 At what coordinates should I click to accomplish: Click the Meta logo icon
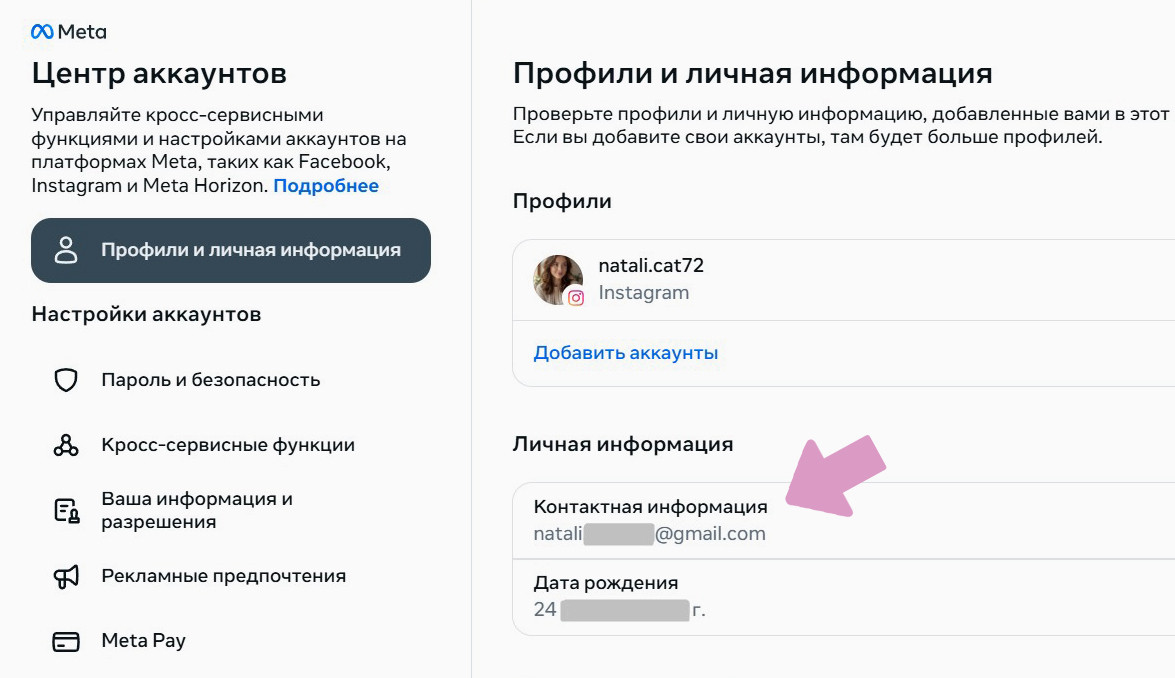(x=42, y=31)
